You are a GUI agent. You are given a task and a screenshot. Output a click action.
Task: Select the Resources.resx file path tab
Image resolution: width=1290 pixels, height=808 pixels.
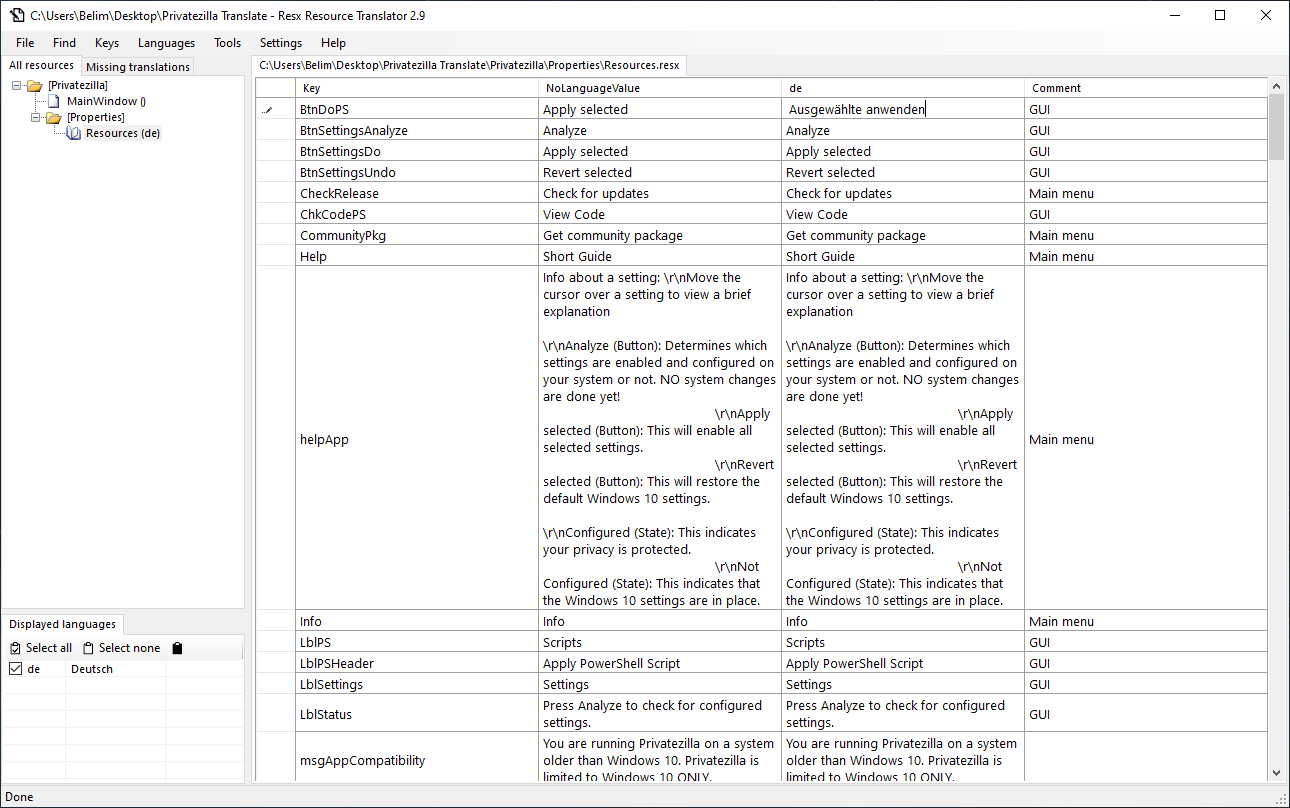click(469, 65)
